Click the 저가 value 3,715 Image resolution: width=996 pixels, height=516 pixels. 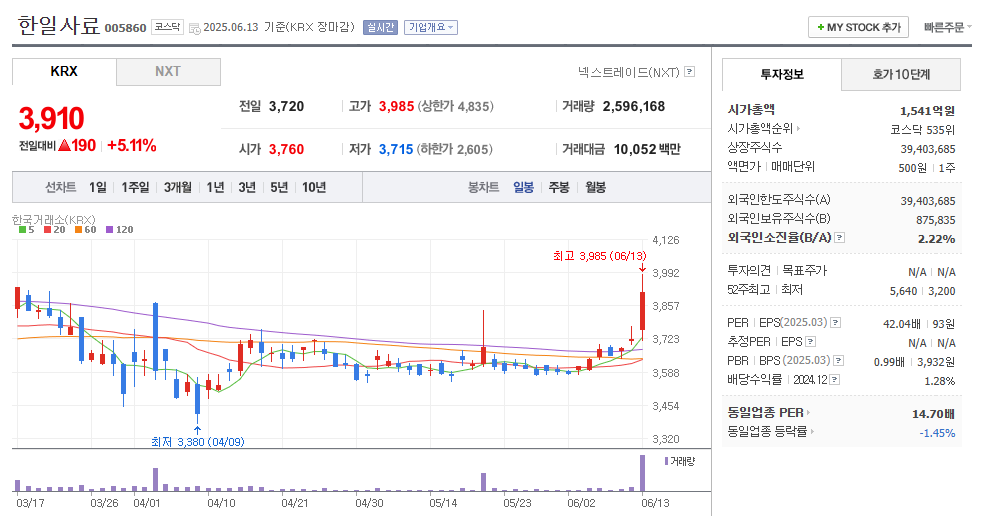point(396,149)
